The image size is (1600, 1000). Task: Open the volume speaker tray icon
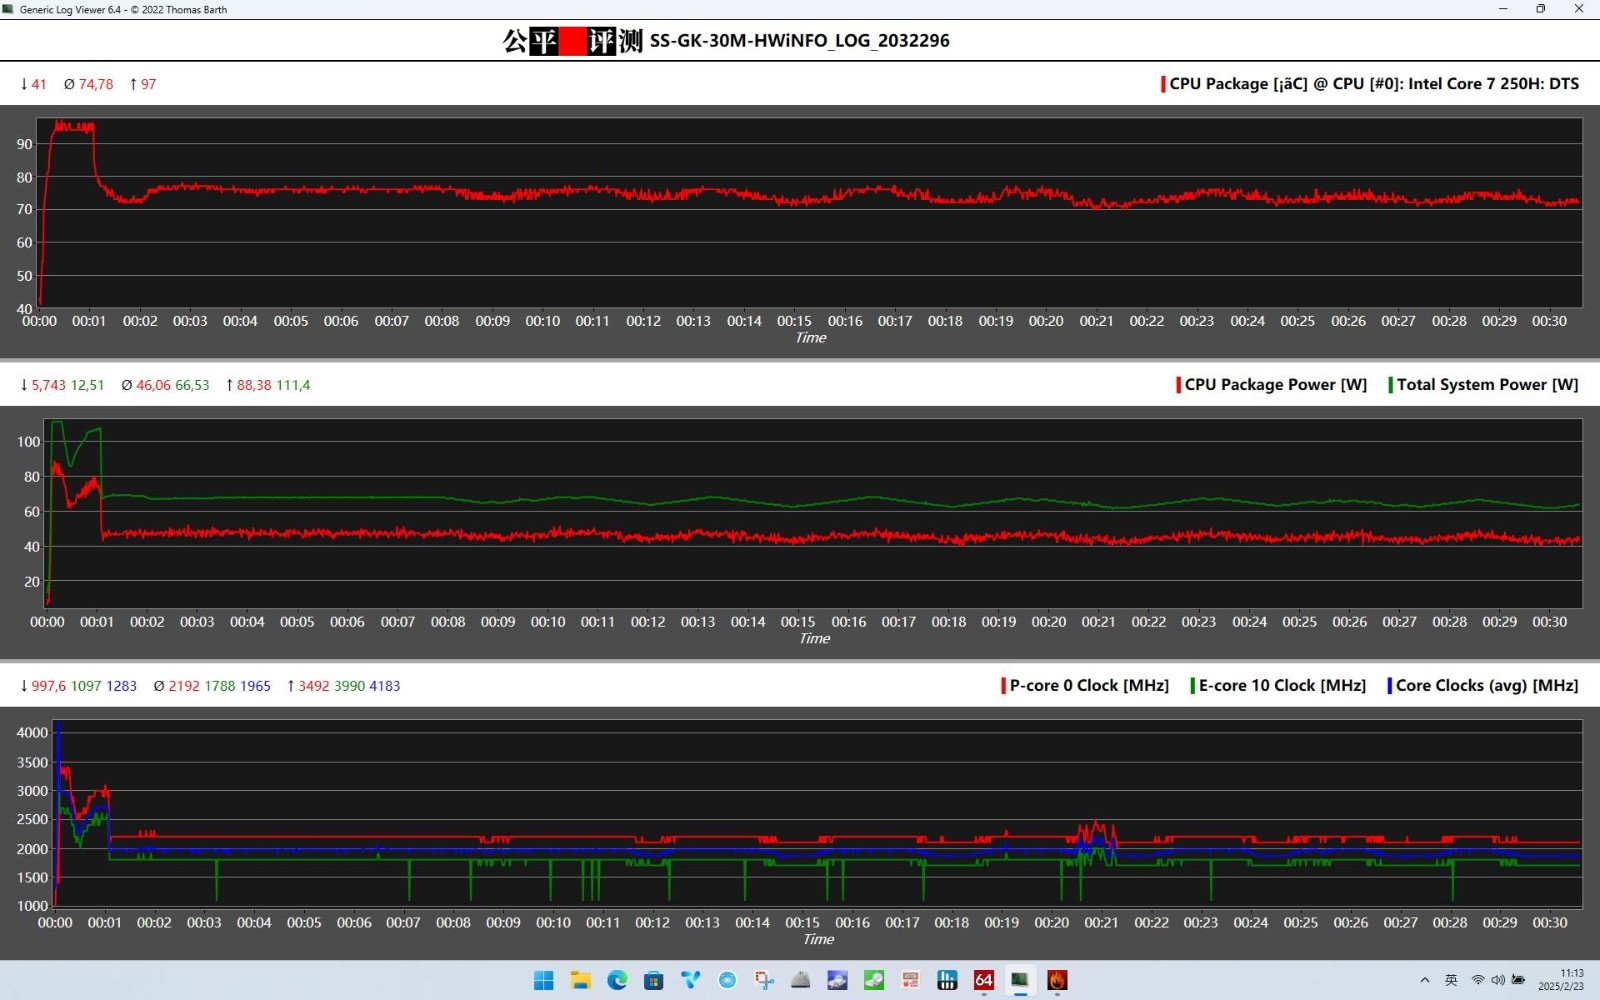1497,980
